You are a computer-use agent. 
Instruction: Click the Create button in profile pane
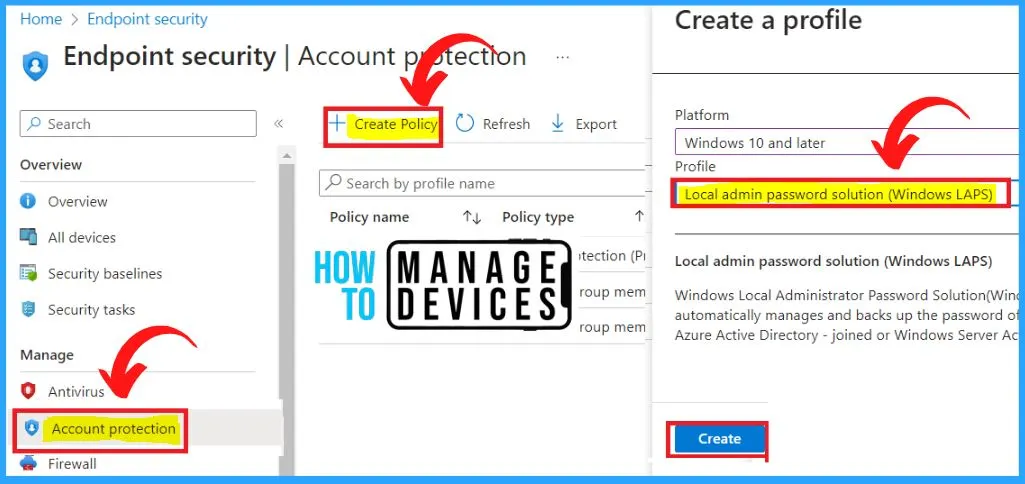click(x=719, y=439)
